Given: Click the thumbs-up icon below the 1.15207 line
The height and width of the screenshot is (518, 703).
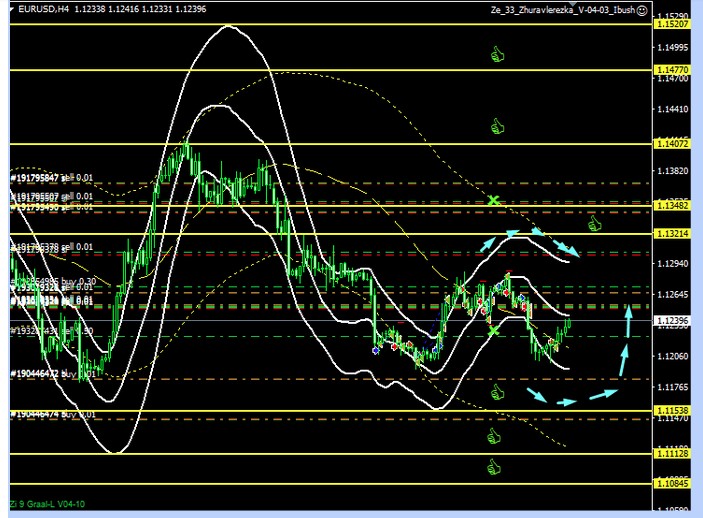Looking at the screenshot, I should (x=496, y=54).
